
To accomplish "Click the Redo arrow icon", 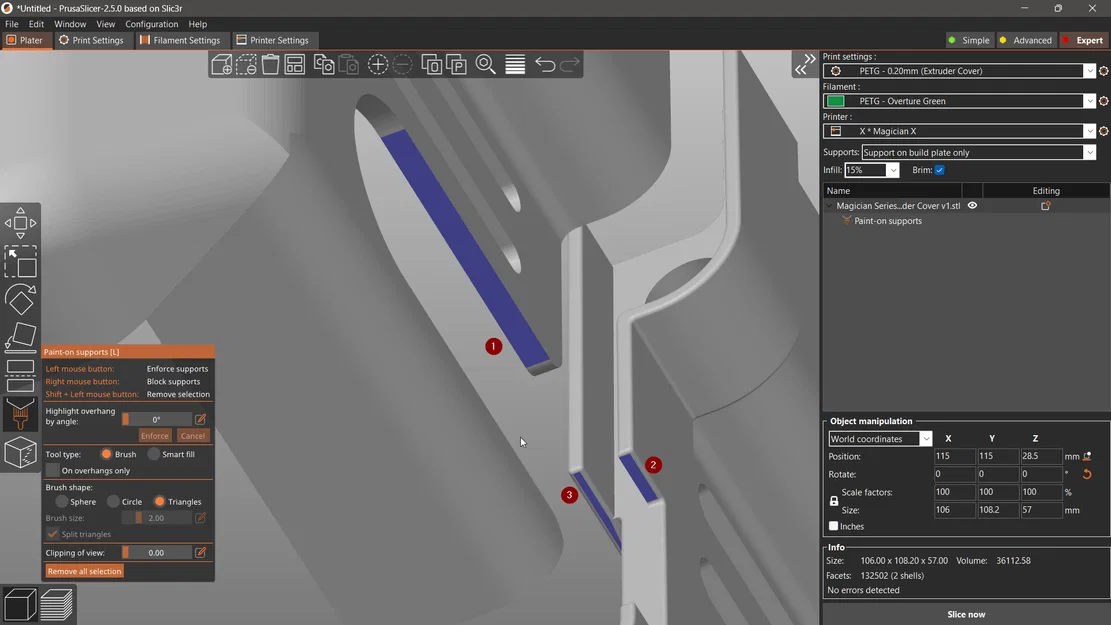I will pyautogui.click(x=570, y=64).
